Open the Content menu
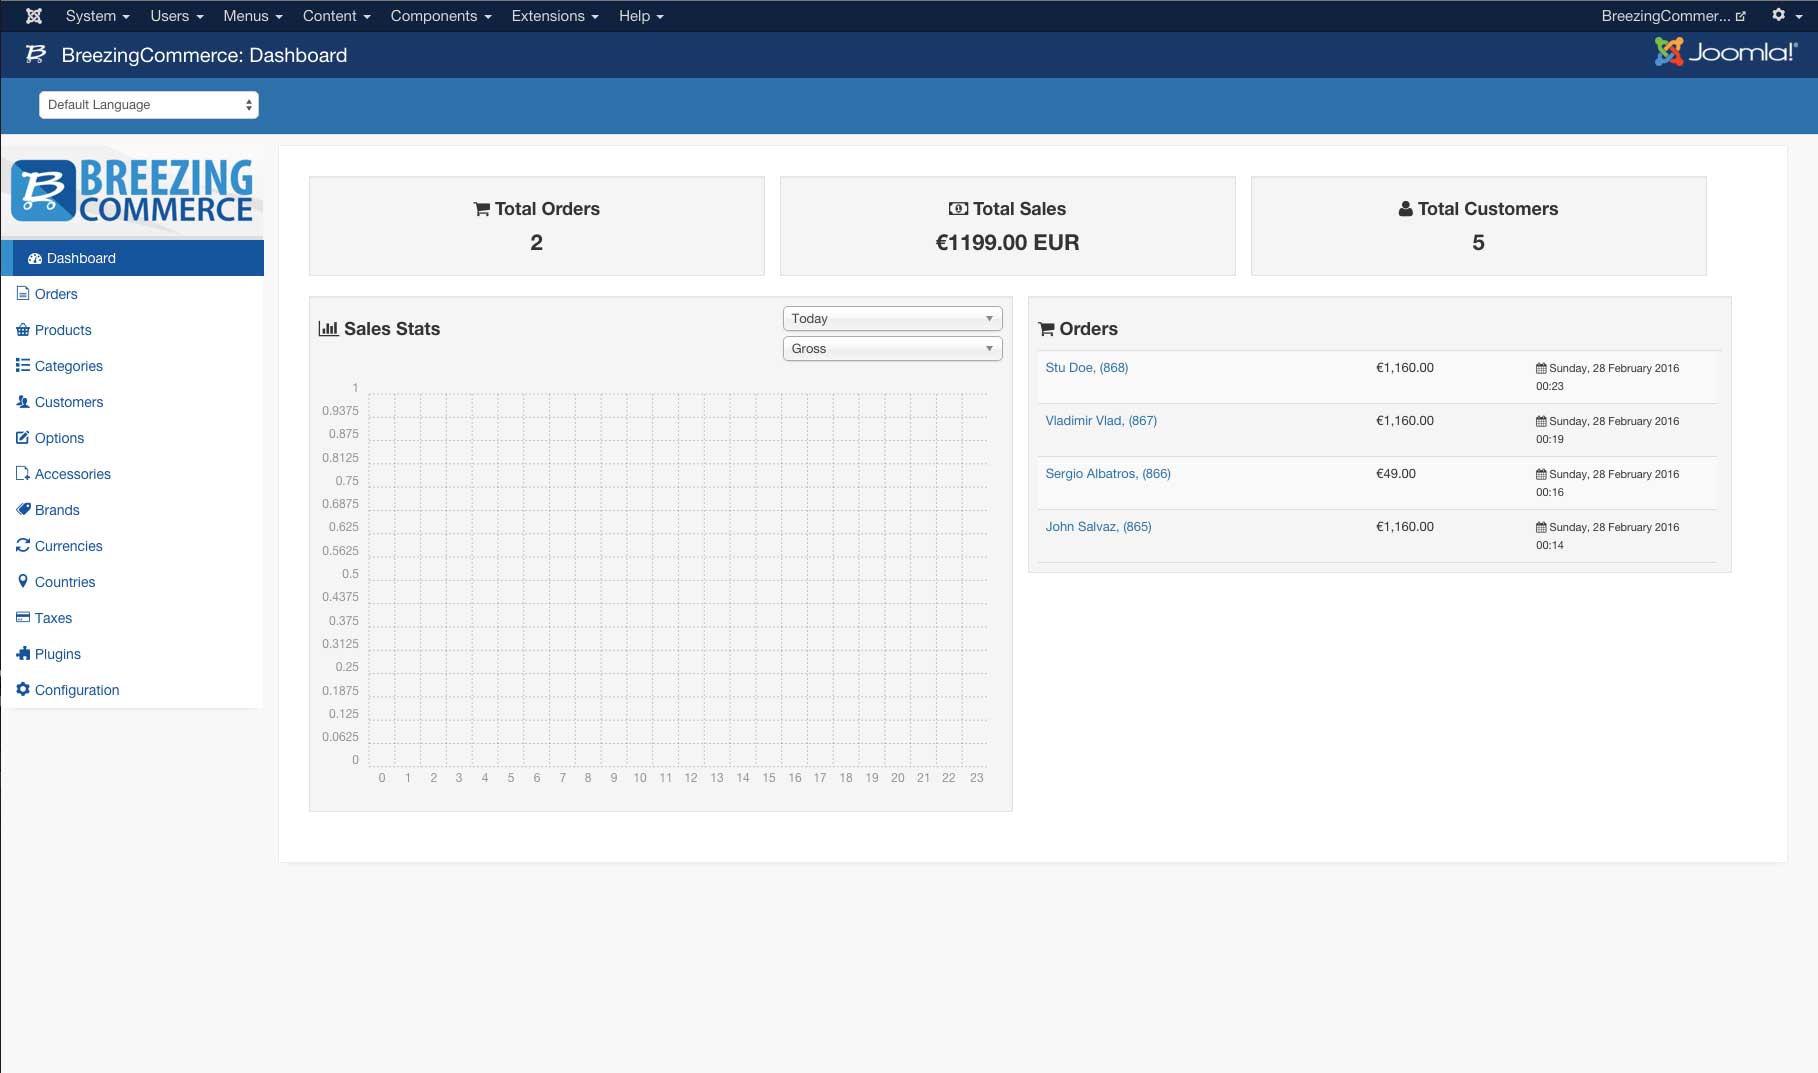This screenshot has width=1818, height=1073. point(336,16)
